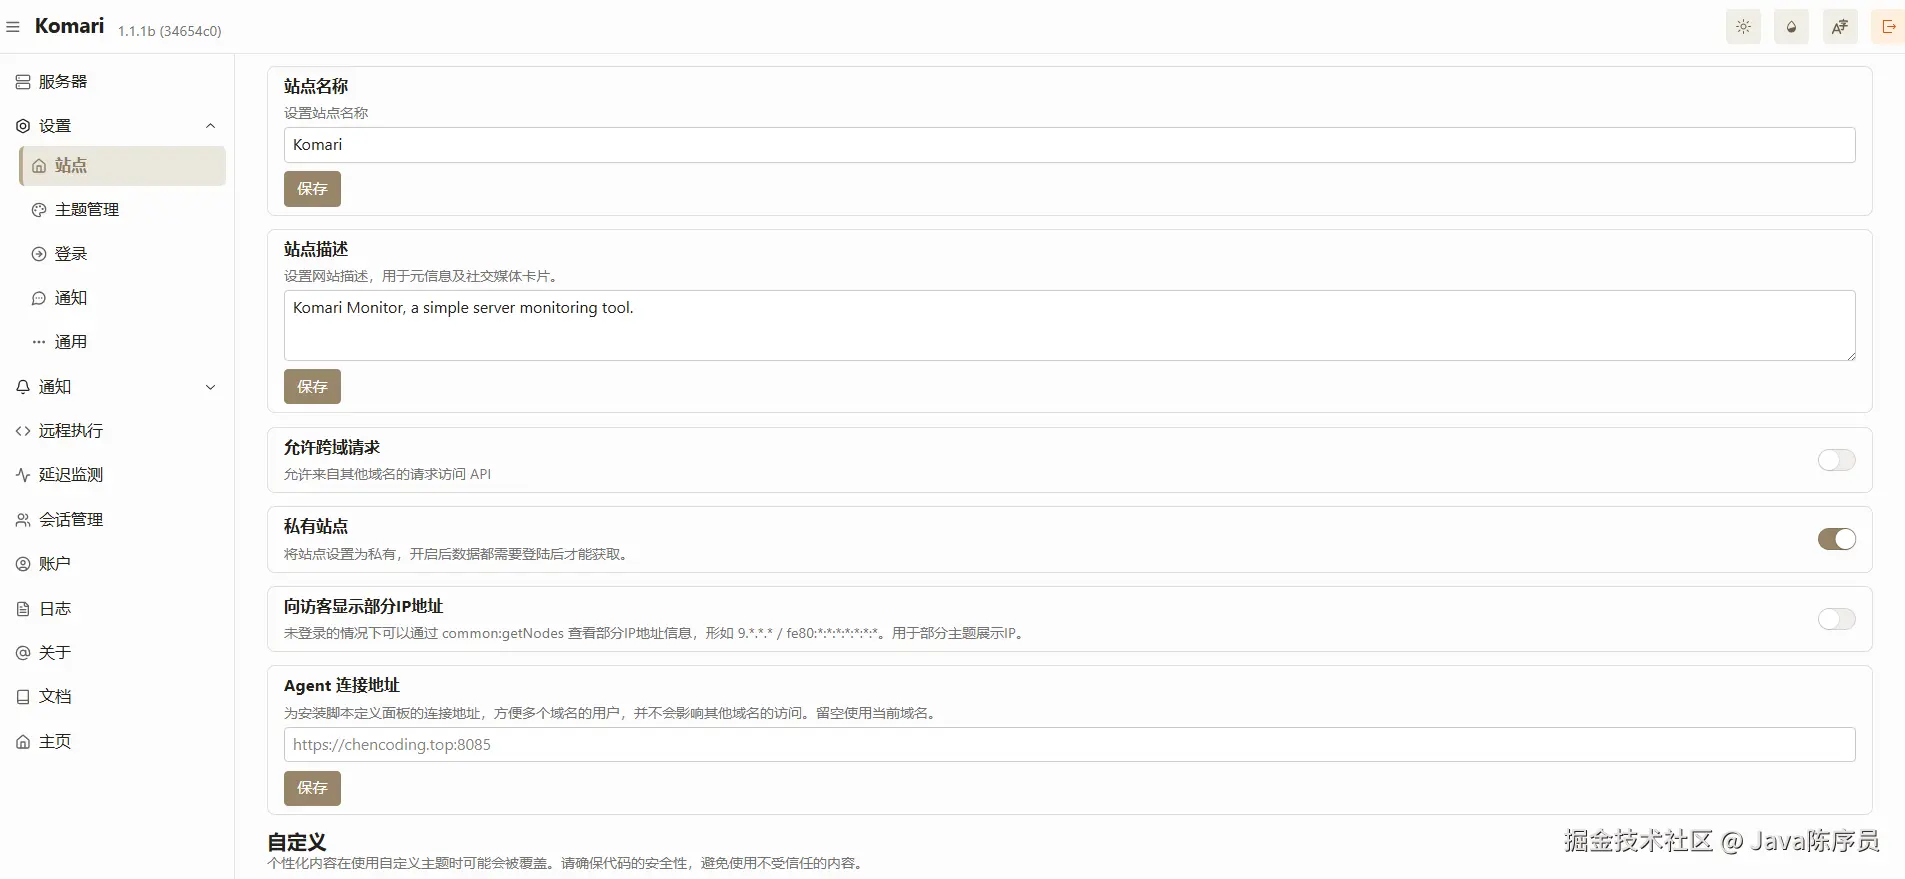Image resolution: width=1905 pixels, height=879 pixels.
Task: Click the pulse icon beside 延迟监测
Action: pos(23,475)
